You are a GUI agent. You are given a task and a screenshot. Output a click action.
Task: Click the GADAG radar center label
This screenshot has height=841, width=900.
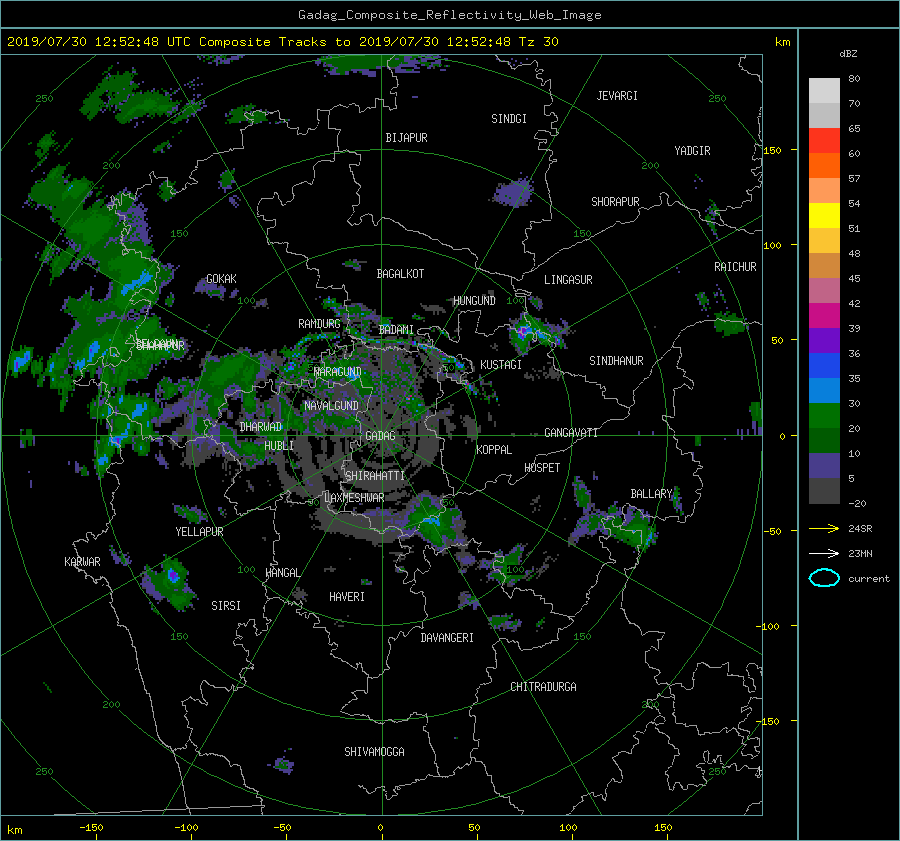380,436
